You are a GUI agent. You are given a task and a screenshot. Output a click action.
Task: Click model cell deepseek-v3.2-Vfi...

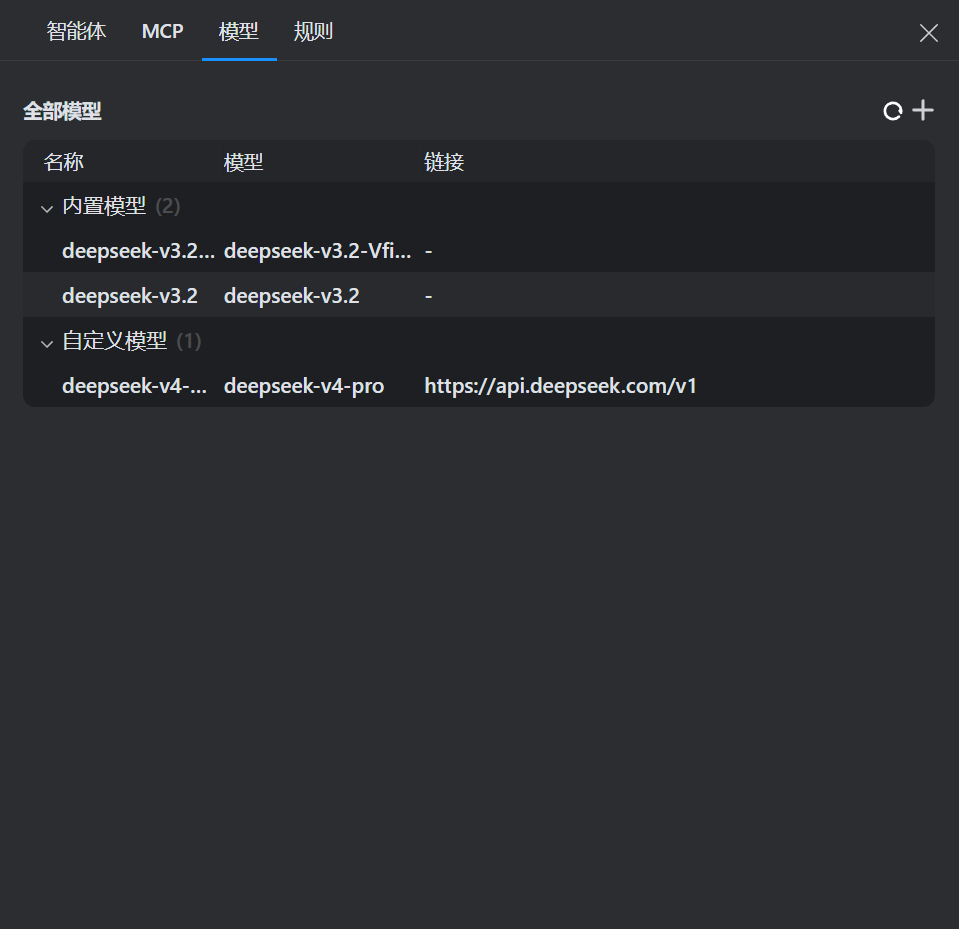pyautogui.click(x=317, y=251)
